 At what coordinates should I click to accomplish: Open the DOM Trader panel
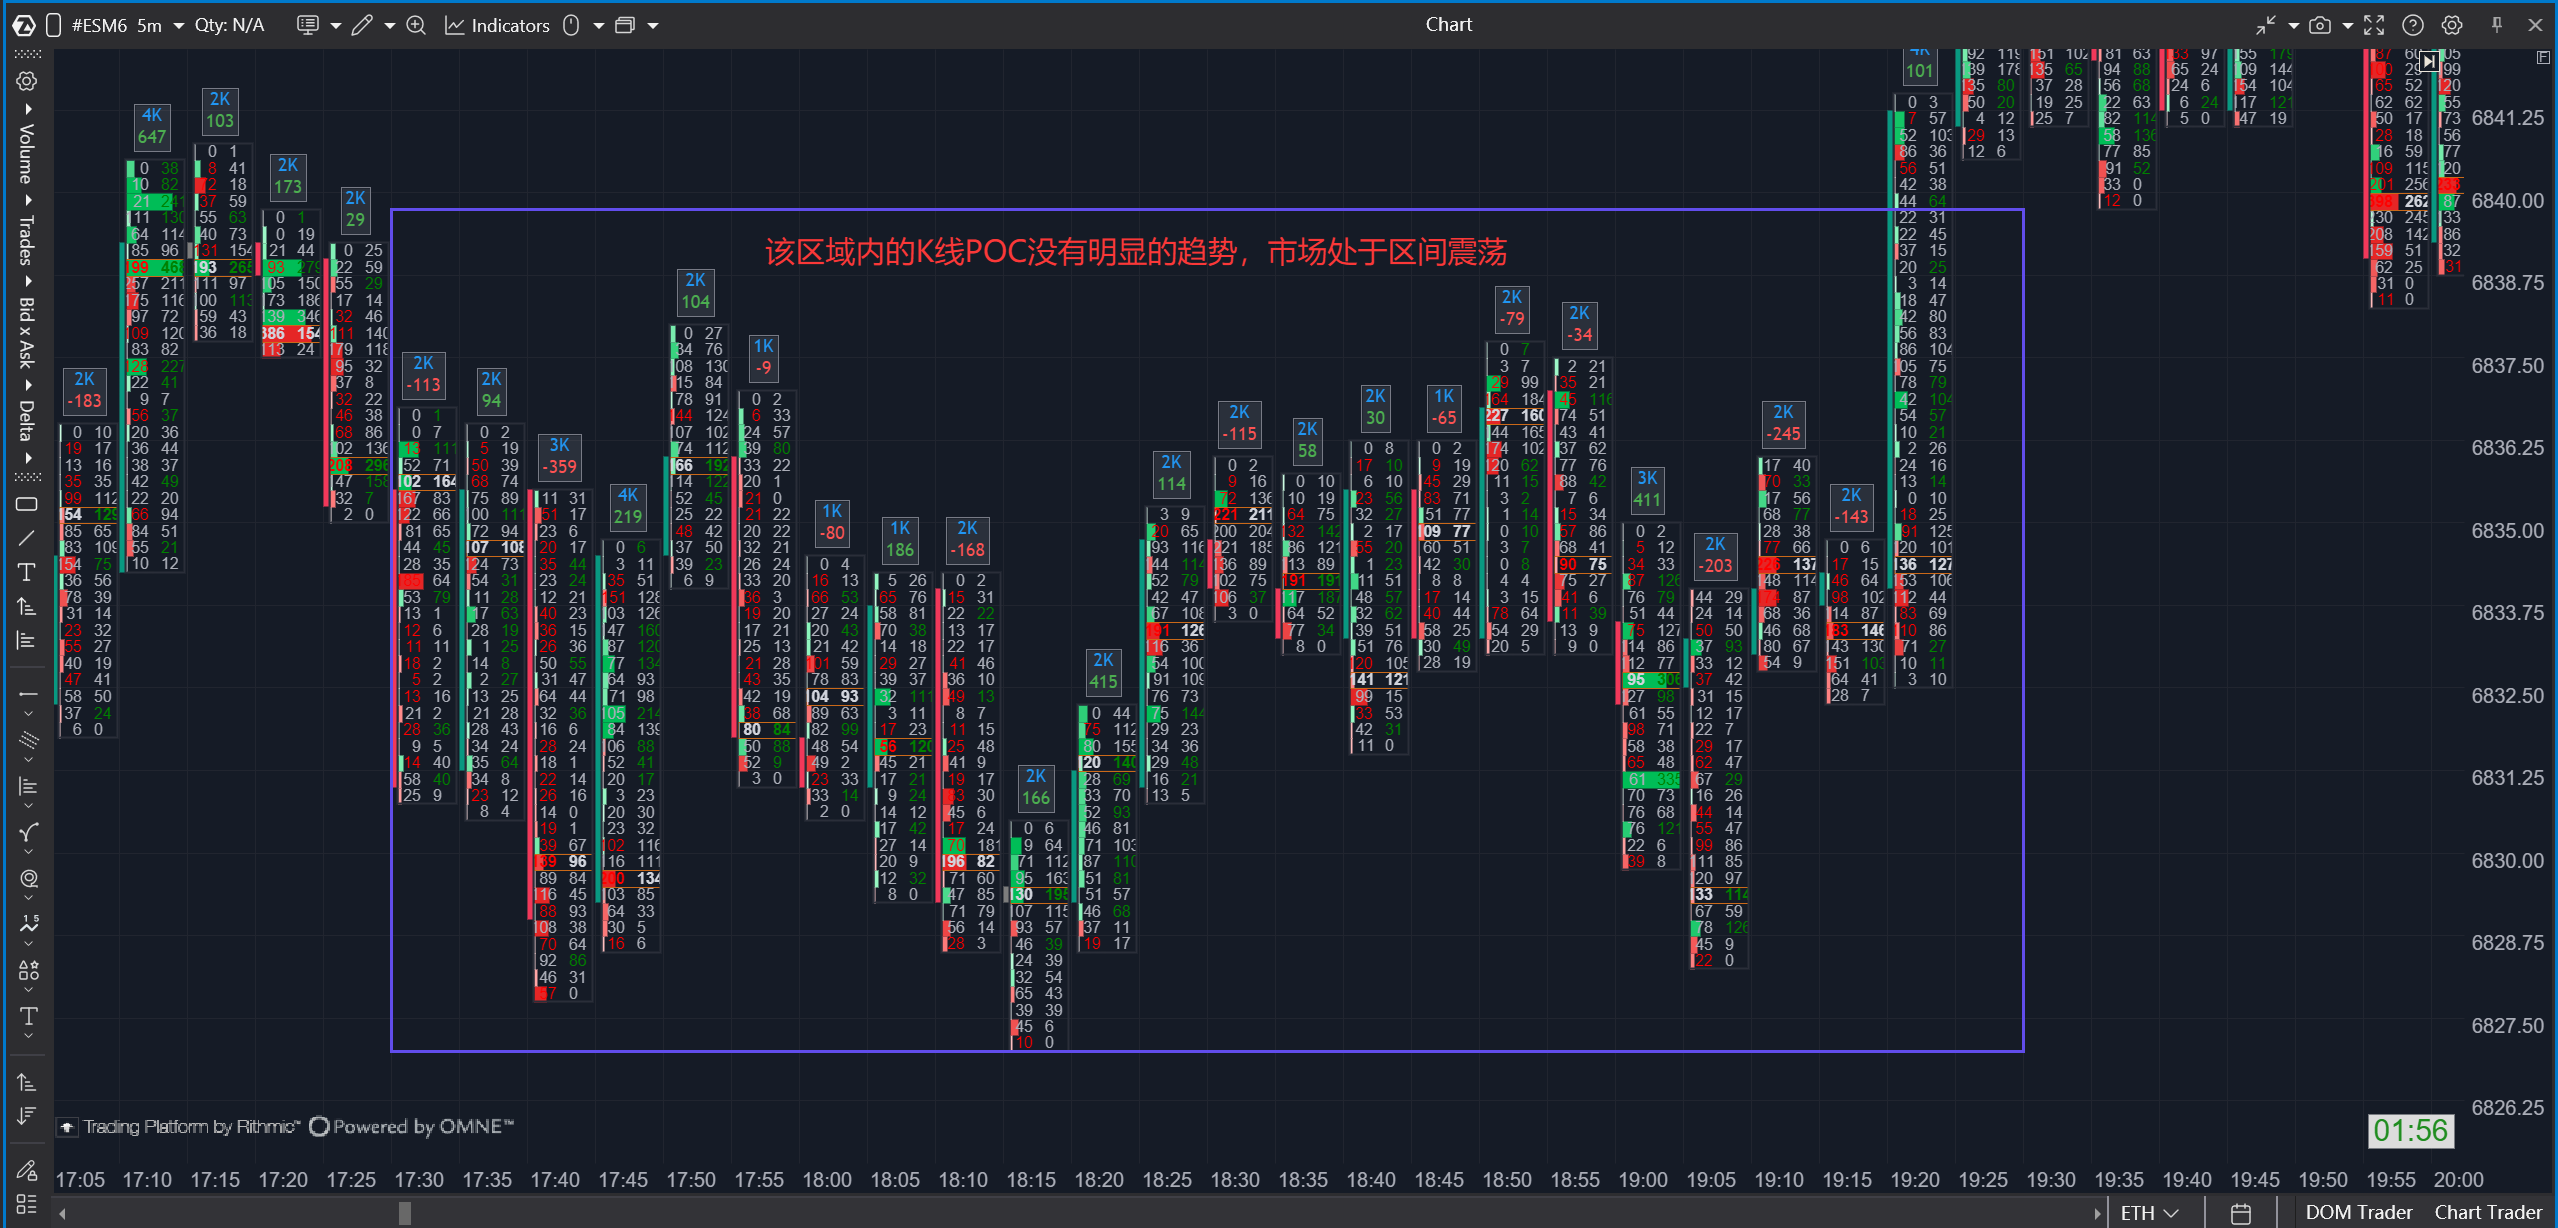pyautogui.click(x=2358, y=1213)
